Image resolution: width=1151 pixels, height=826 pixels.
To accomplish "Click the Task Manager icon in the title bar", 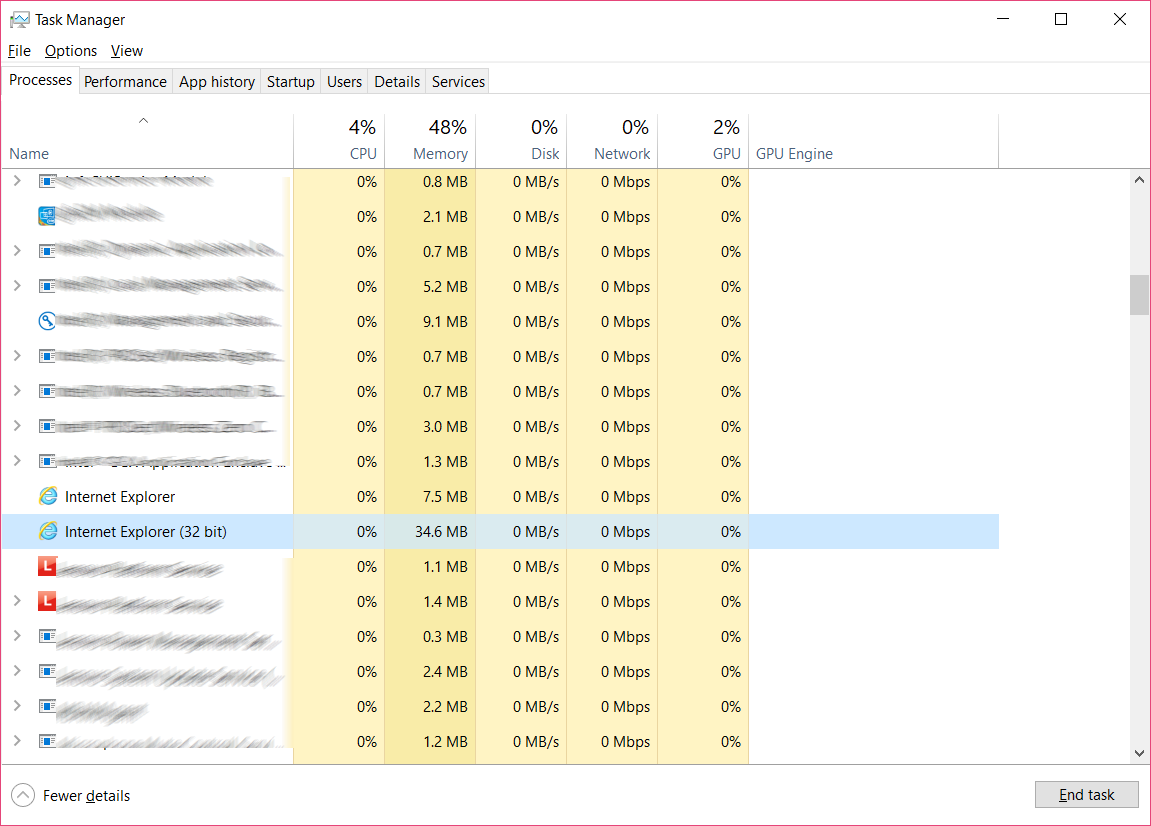I will coord(19,19).
